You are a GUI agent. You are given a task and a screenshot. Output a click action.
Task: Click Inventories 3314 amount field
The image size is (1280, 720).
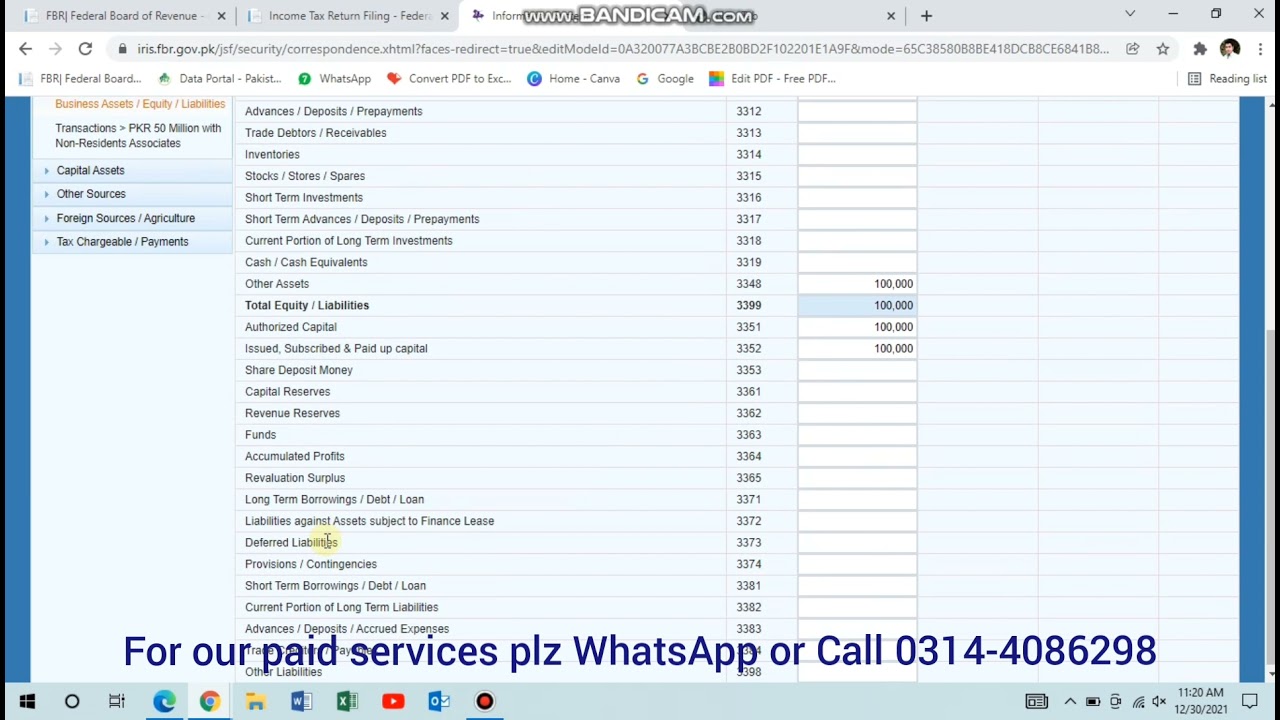(x=857, y=154)
